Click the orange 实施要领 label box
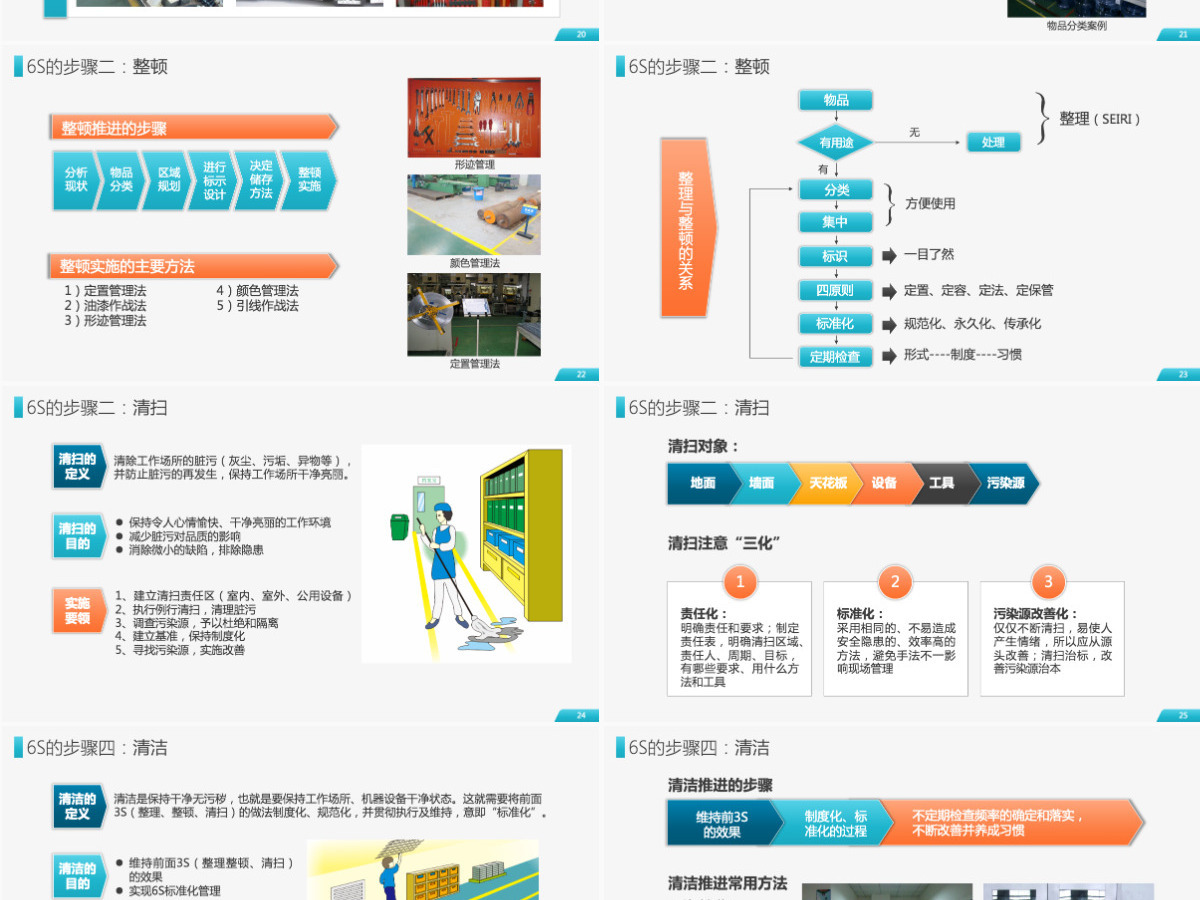The width and height of the screenshot is (1200, 900). (78, 610)
